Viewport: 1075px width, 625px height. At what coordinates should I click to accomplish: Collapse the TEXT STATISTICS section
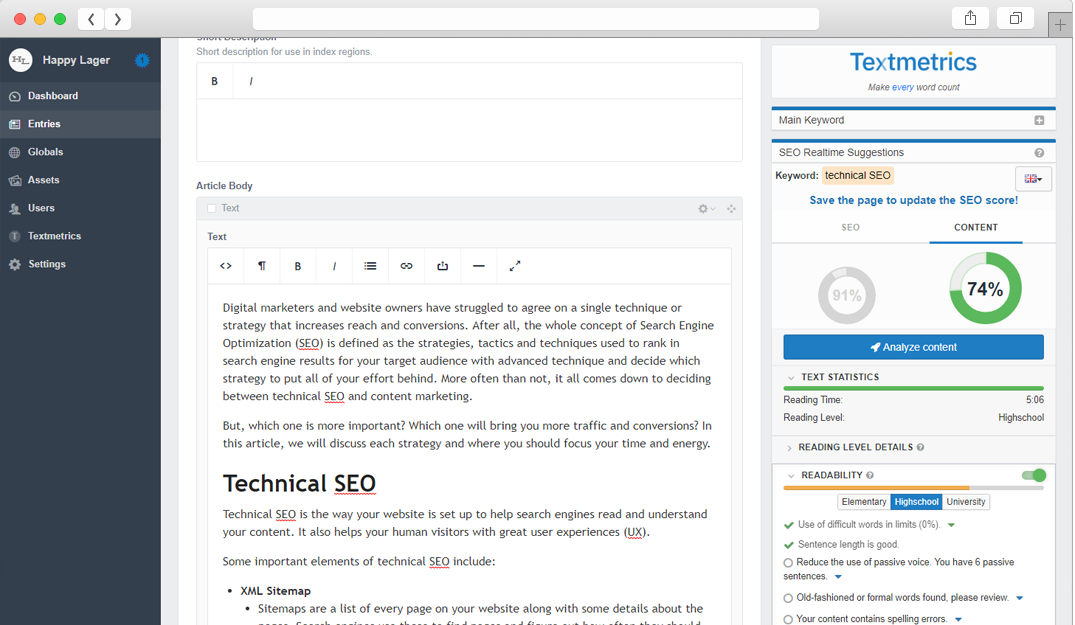pyautogui.click(x=791, y=378)
